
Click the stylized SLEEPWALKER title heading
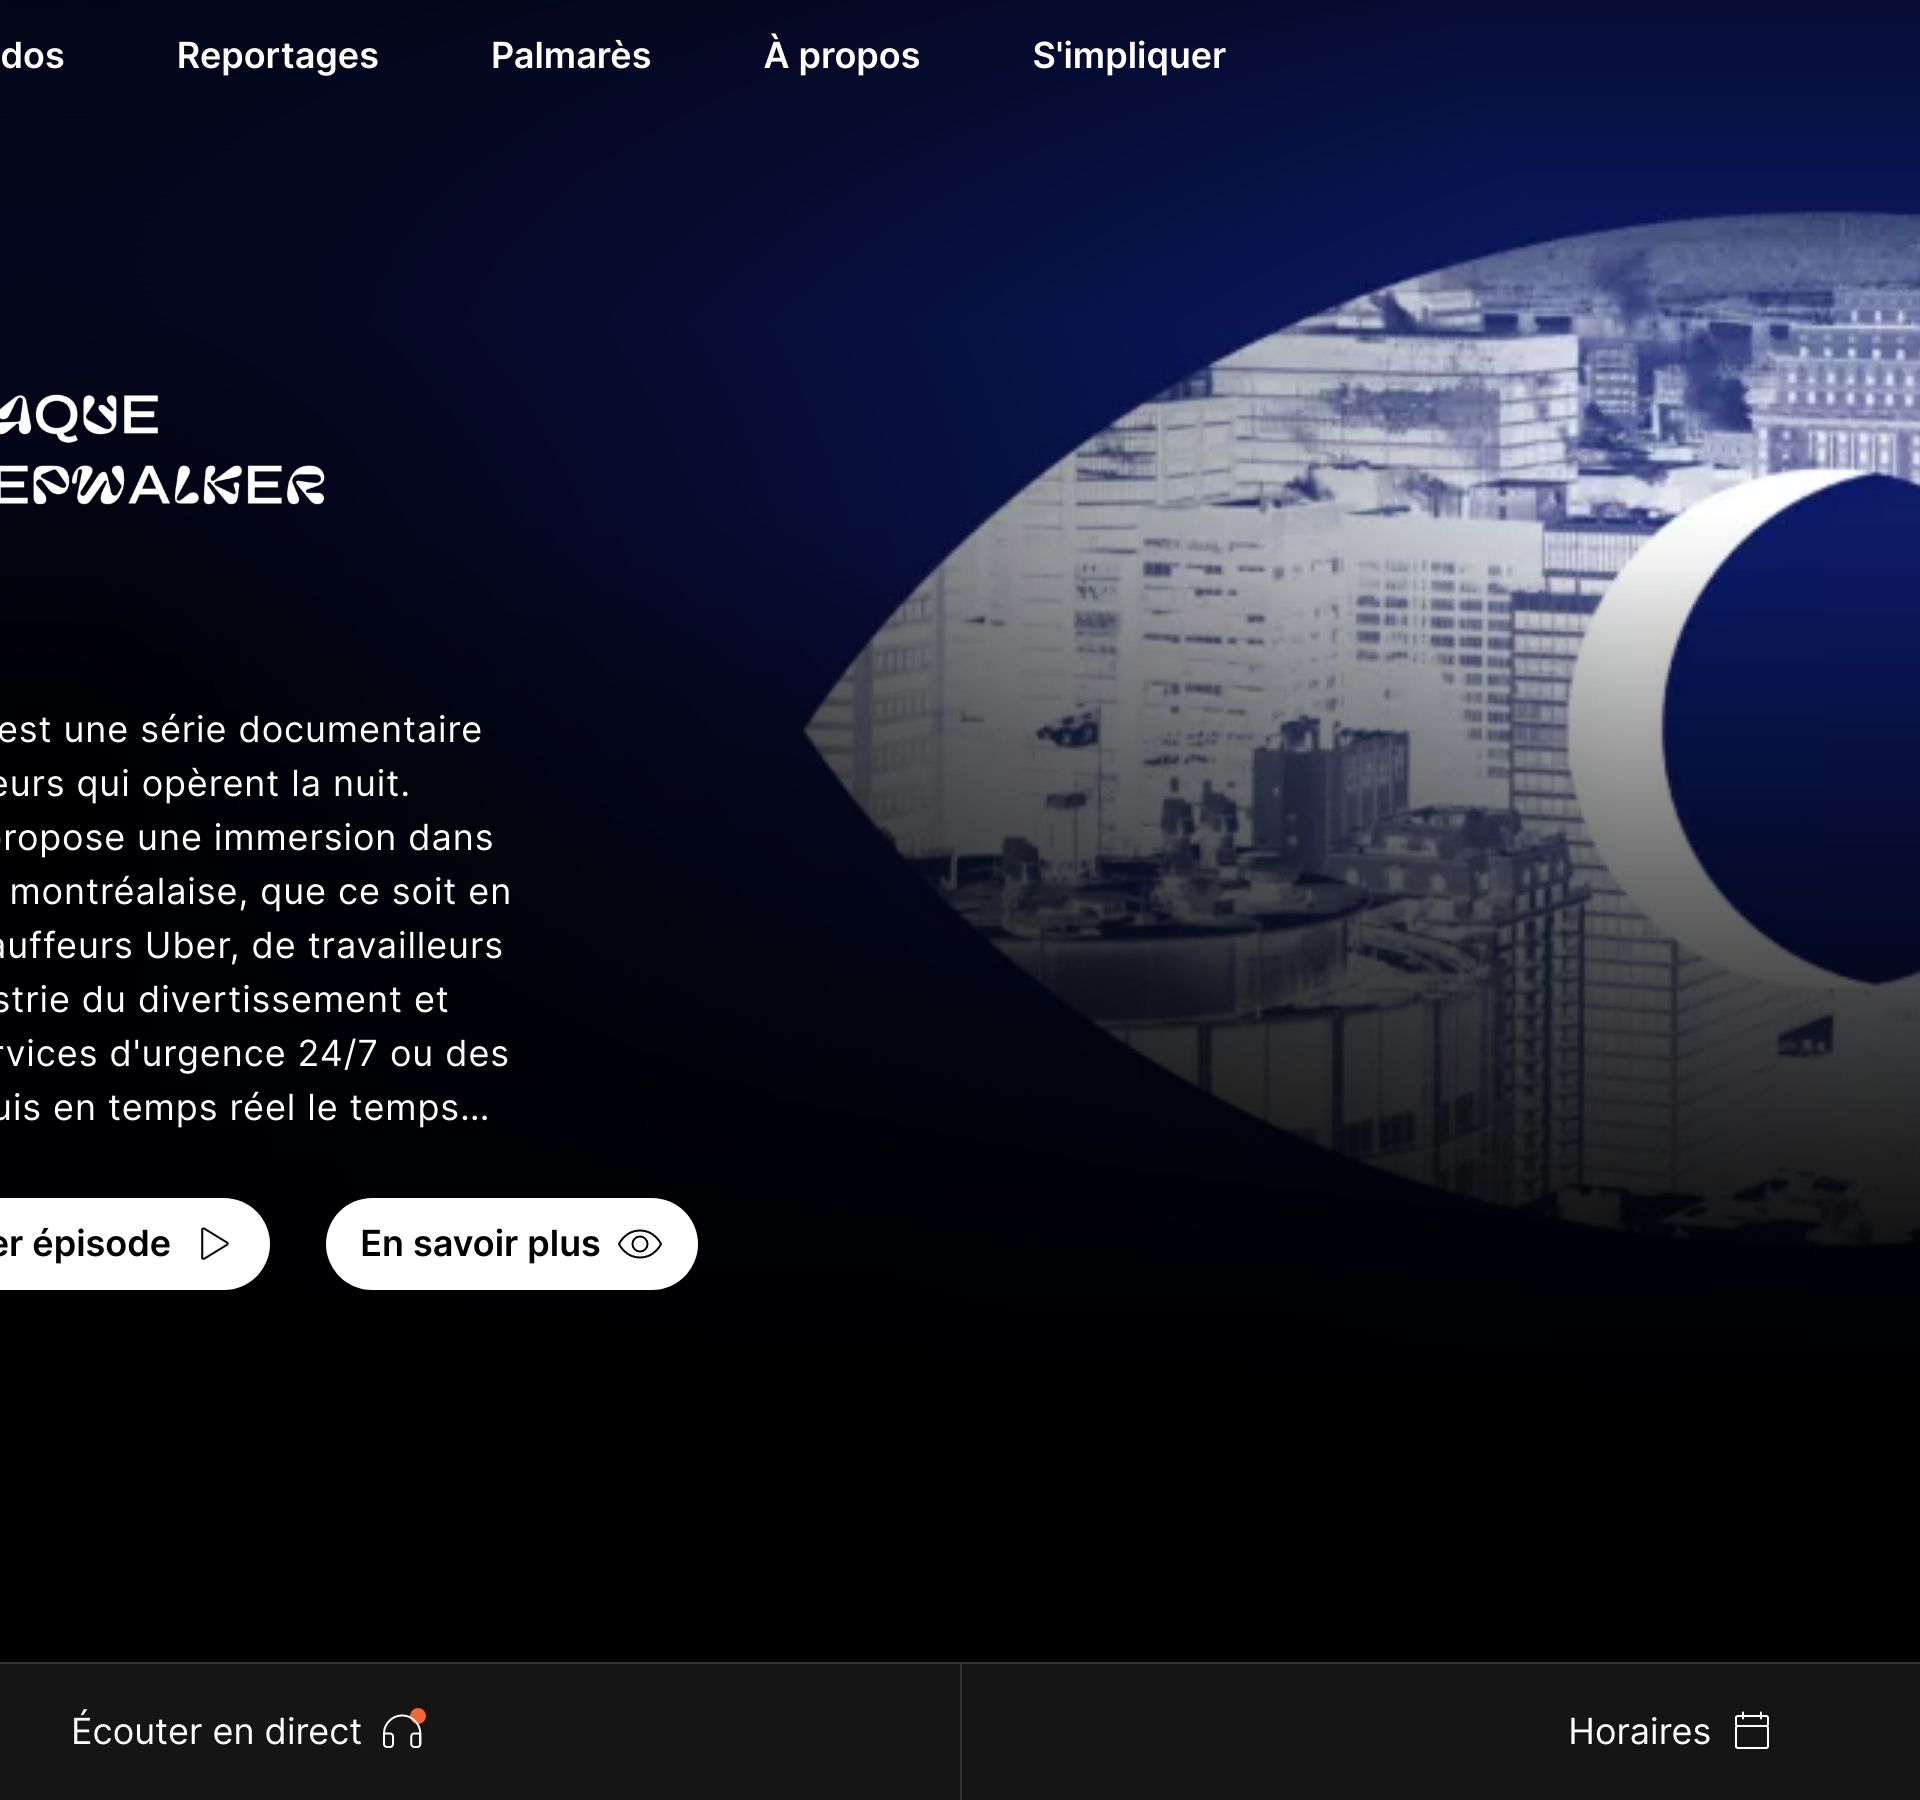(x=160, y=486)
